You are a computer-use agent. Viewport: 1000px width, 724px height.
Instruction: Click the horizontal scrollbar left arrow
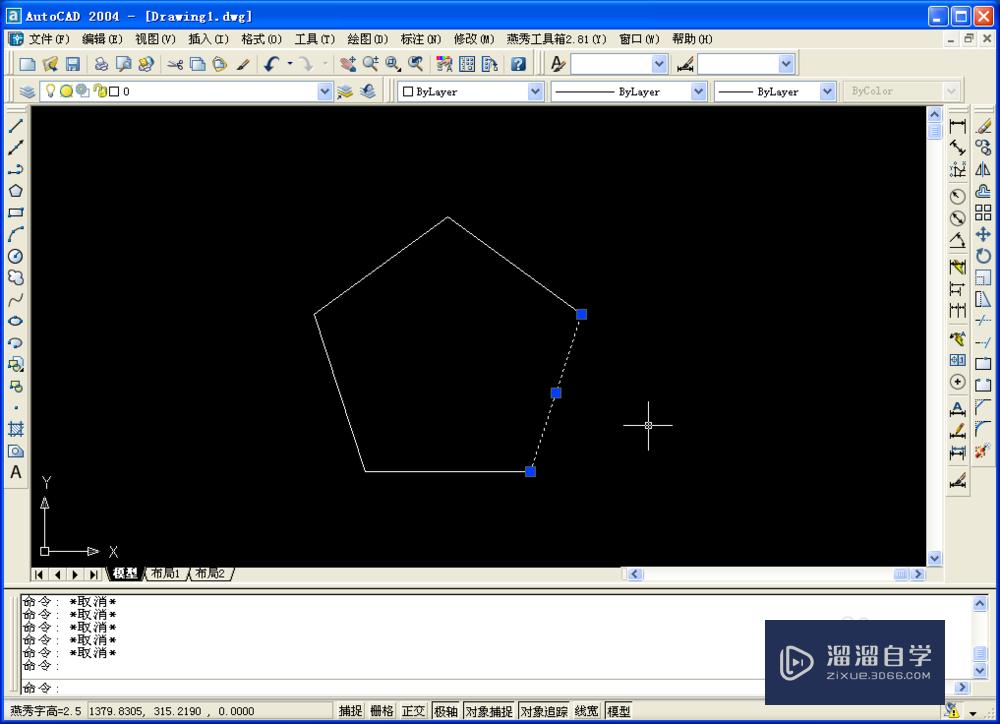coord(634,573)
